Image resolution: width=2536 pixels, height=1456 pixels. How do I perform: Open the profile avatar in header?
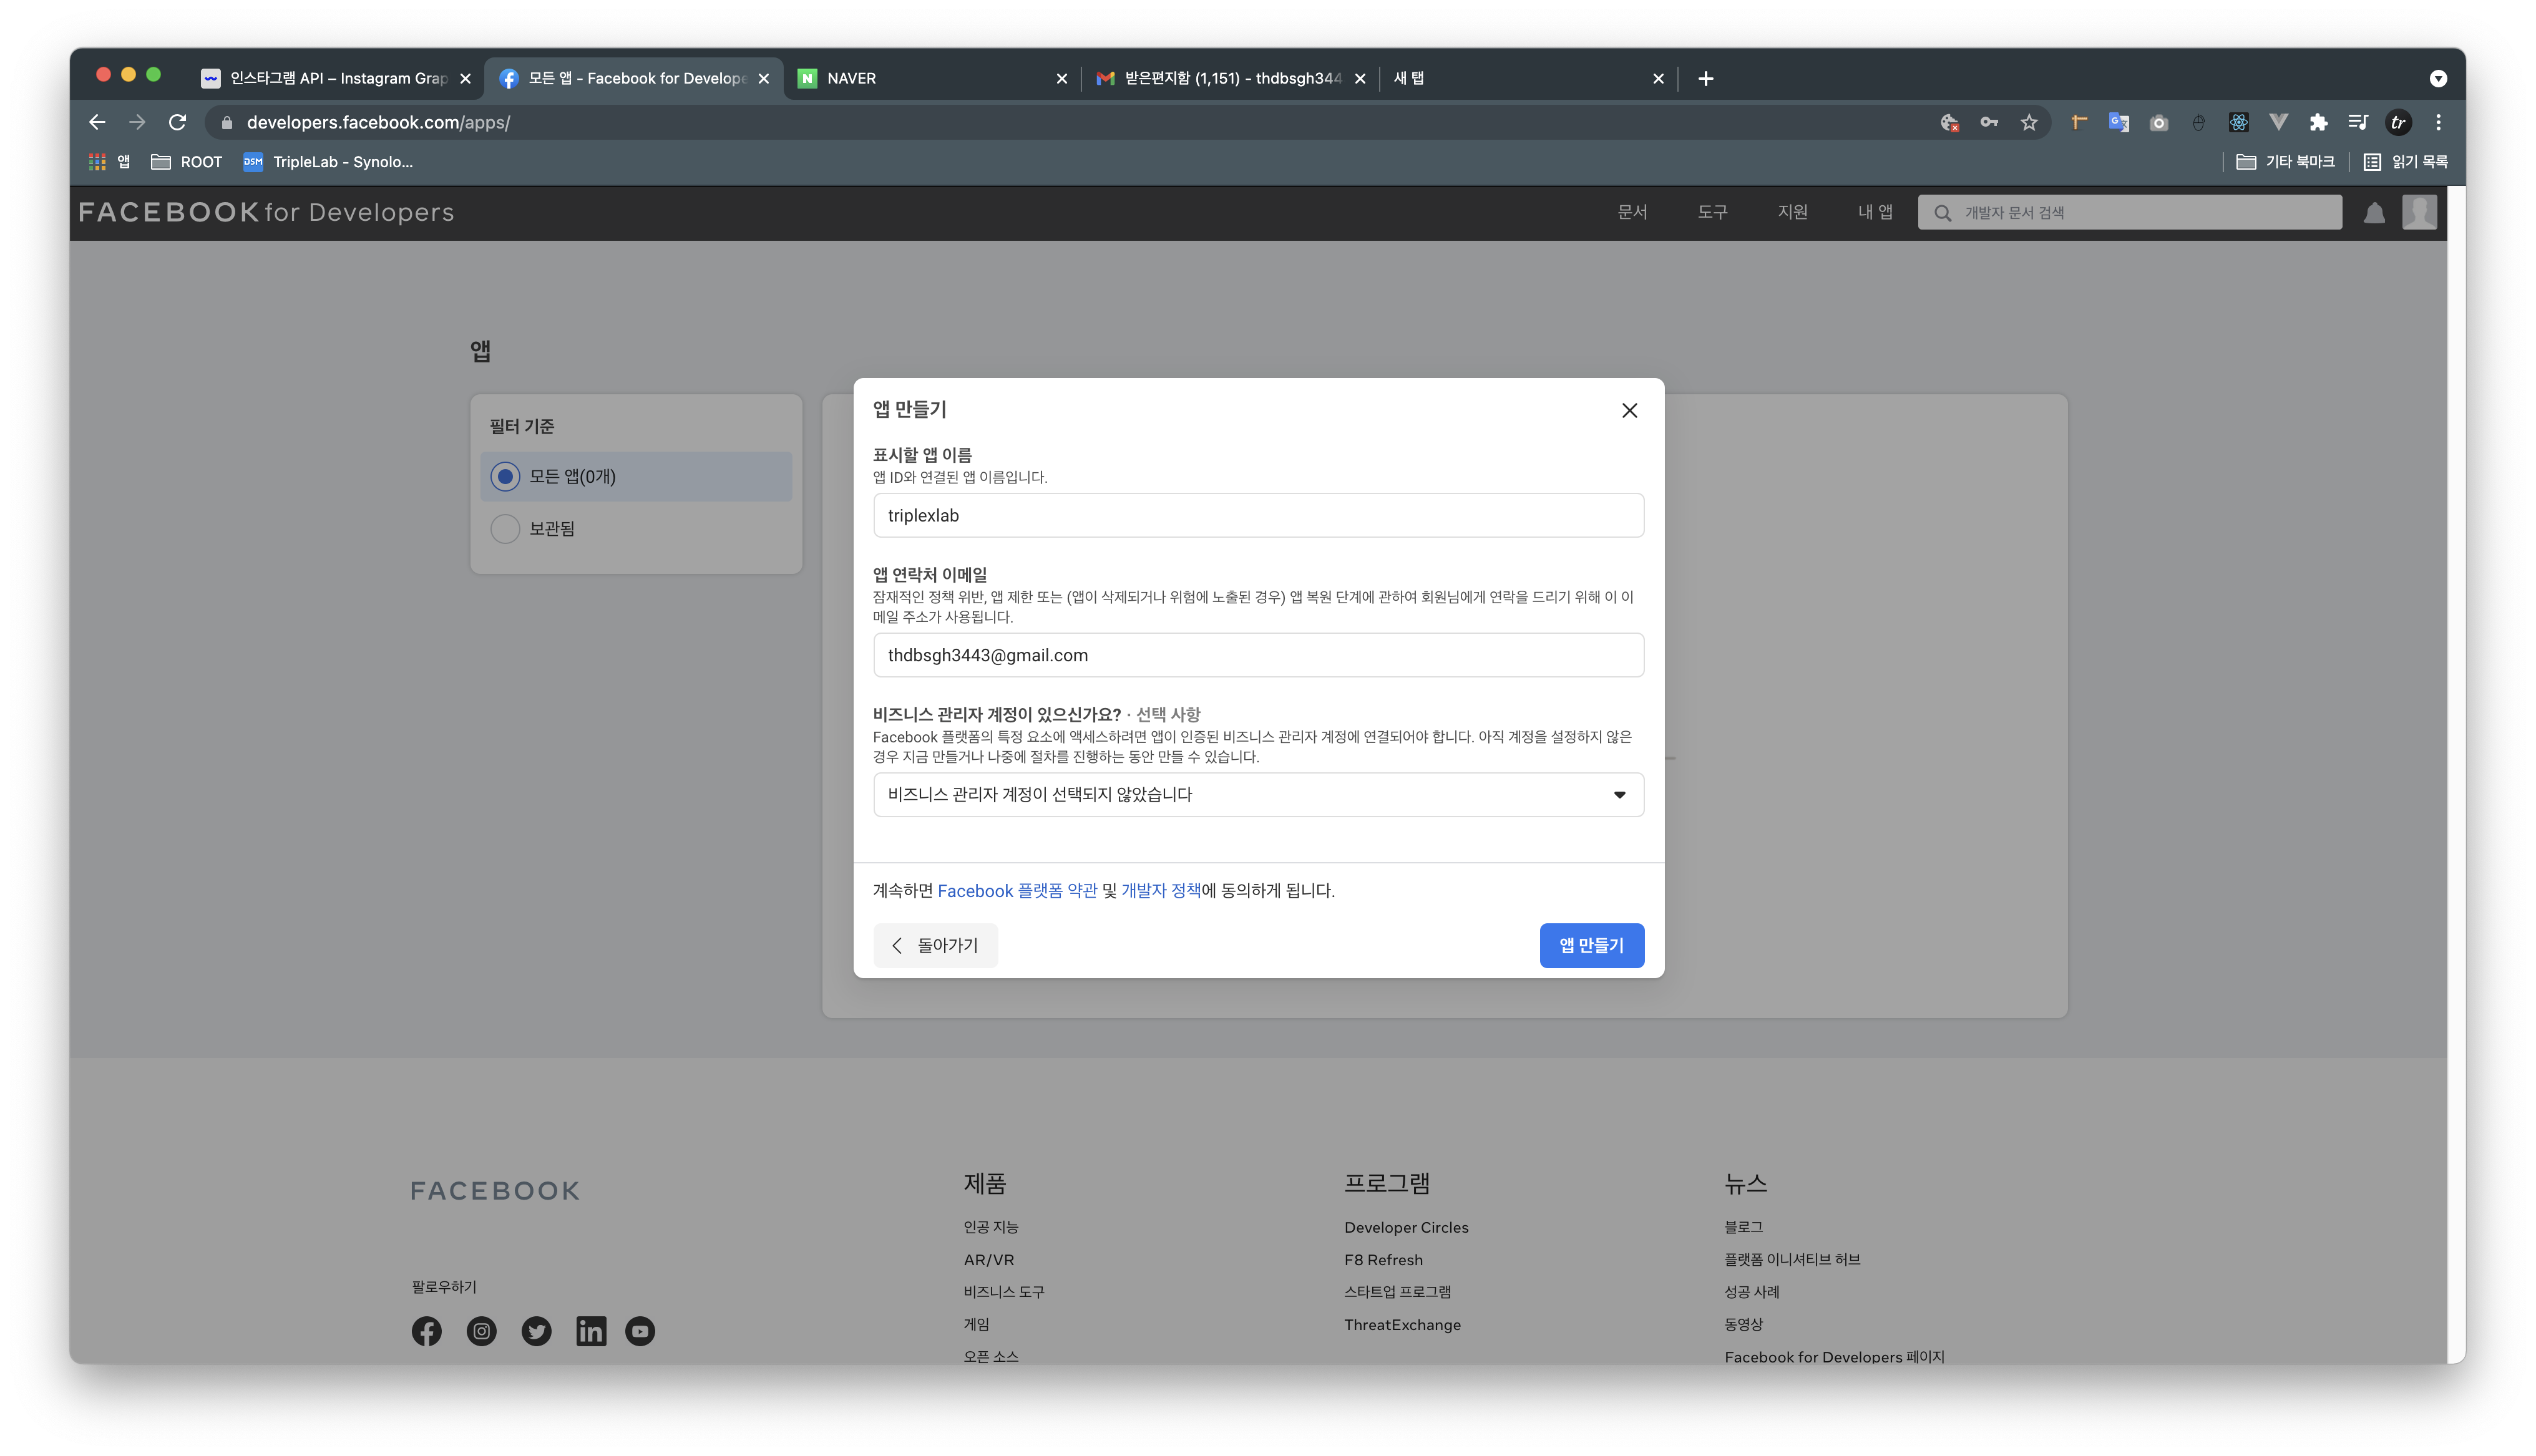tap(2418, 212)
